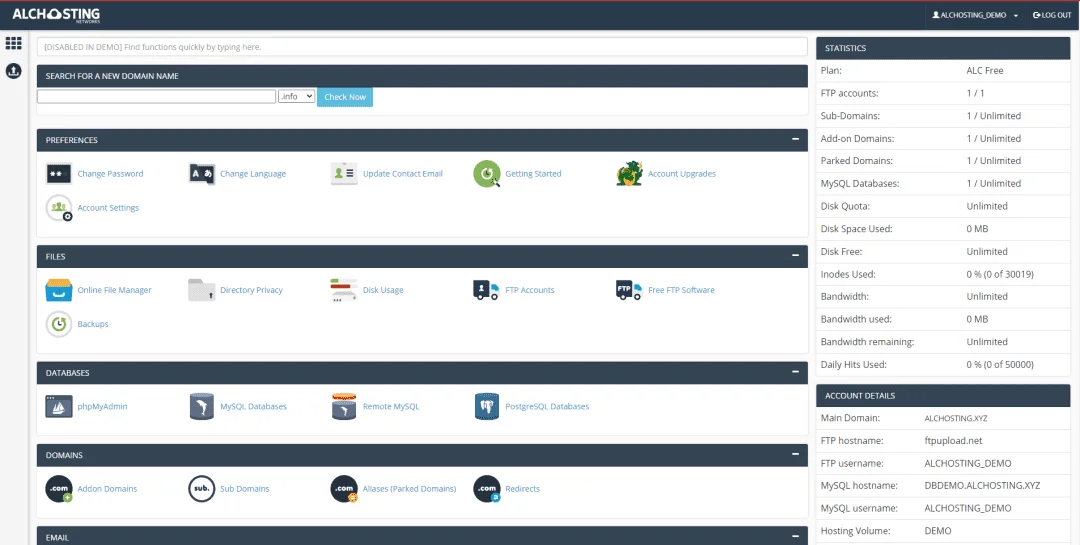This screenshot has height=545, width=1080.
Task: Click the phpMyAdmin icon
Action: coord(59,407)
